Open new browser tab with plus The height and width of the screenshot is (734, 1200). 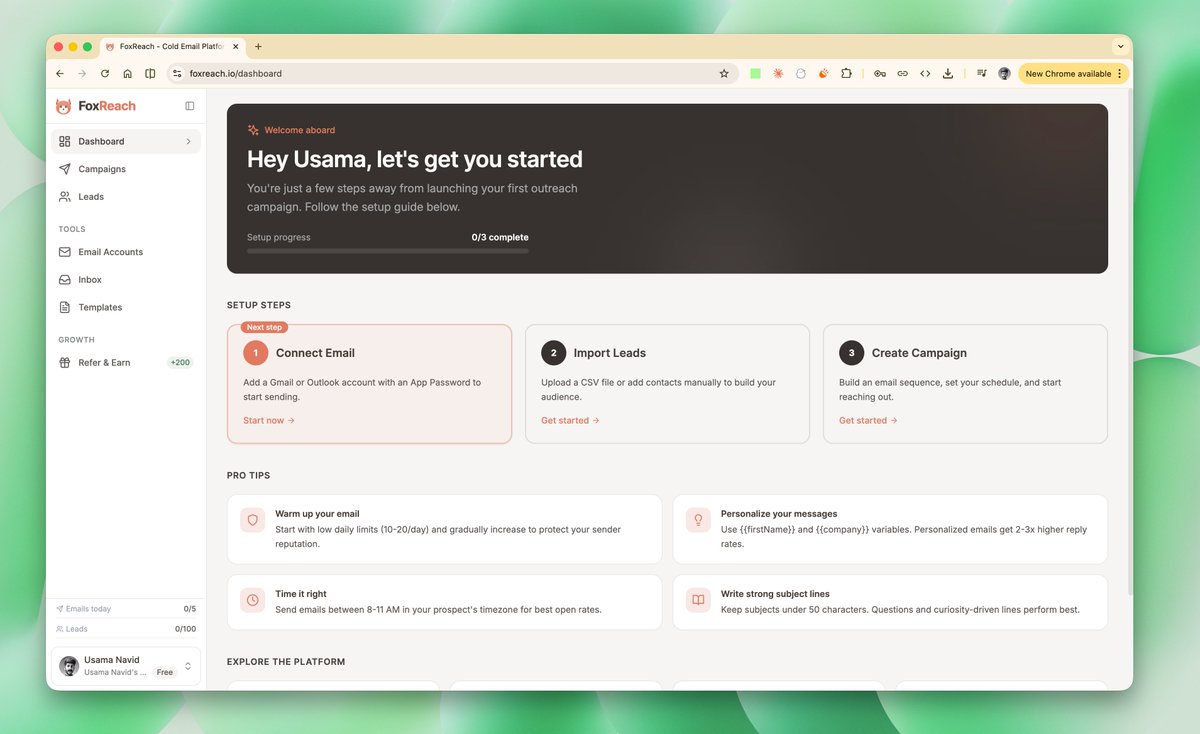258,46
